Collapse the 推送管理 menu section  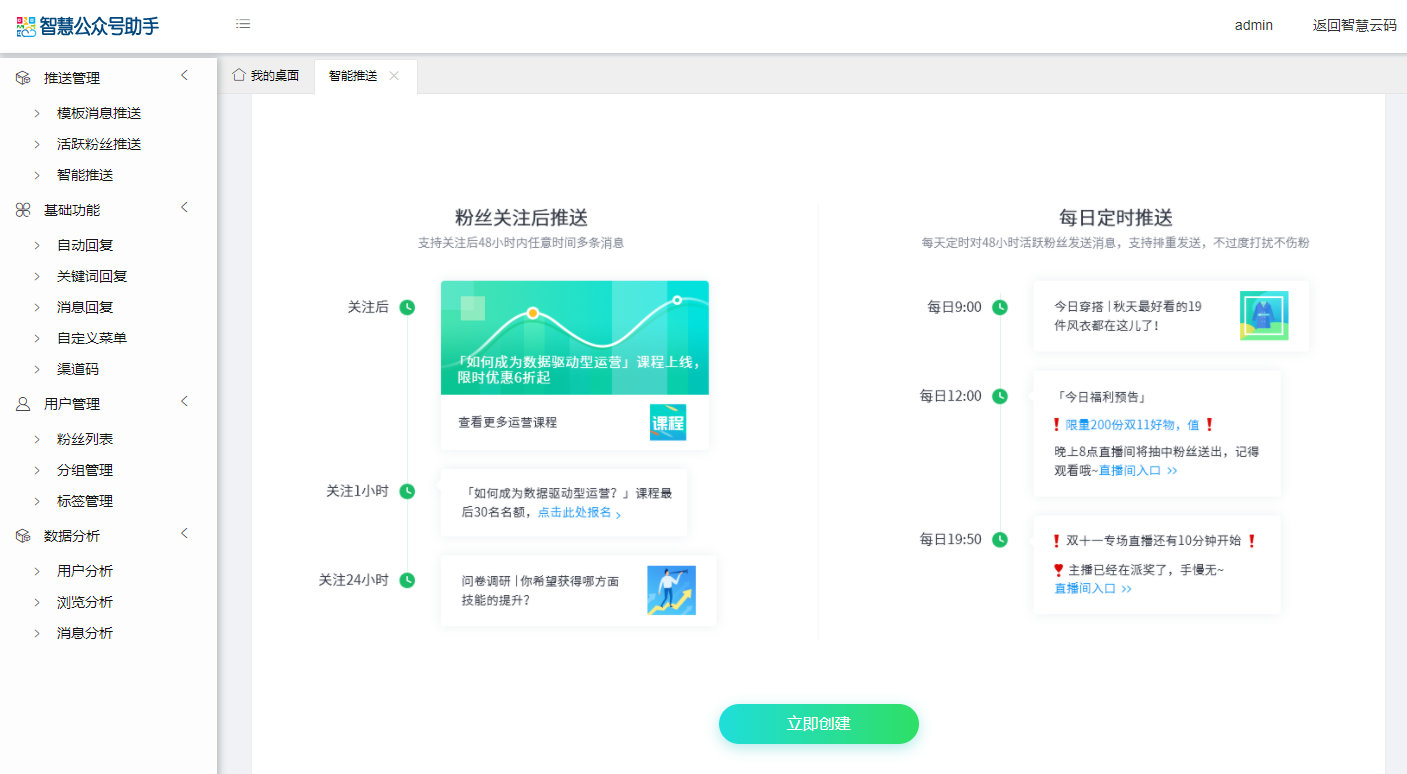point(184,76)
